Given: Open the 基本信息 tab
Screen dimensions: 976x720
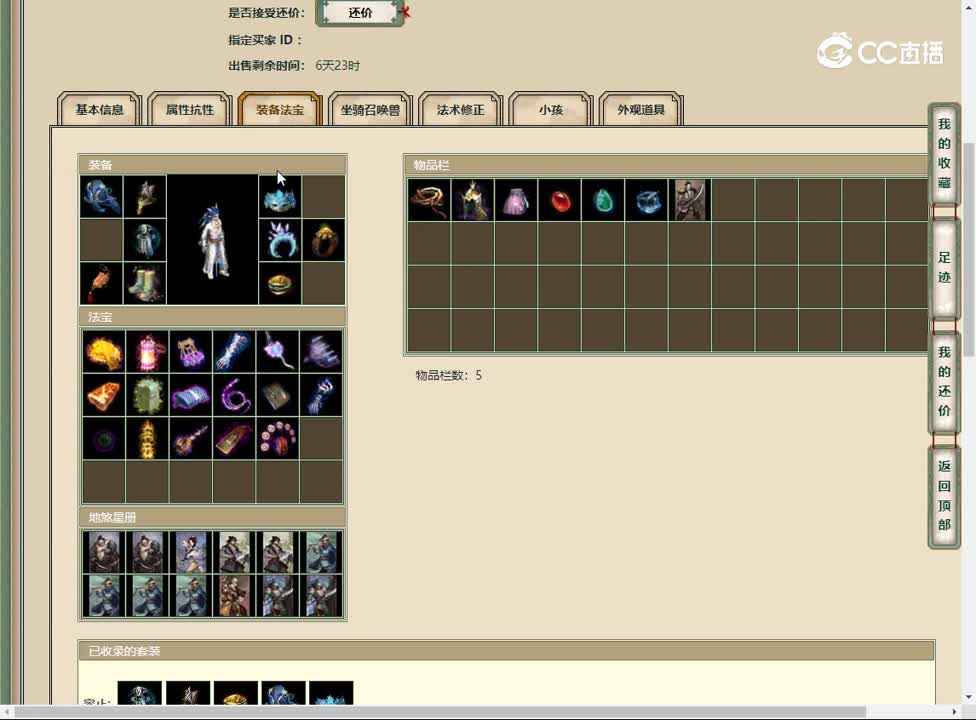Looking at the screenshot, I should click(99, 110).
